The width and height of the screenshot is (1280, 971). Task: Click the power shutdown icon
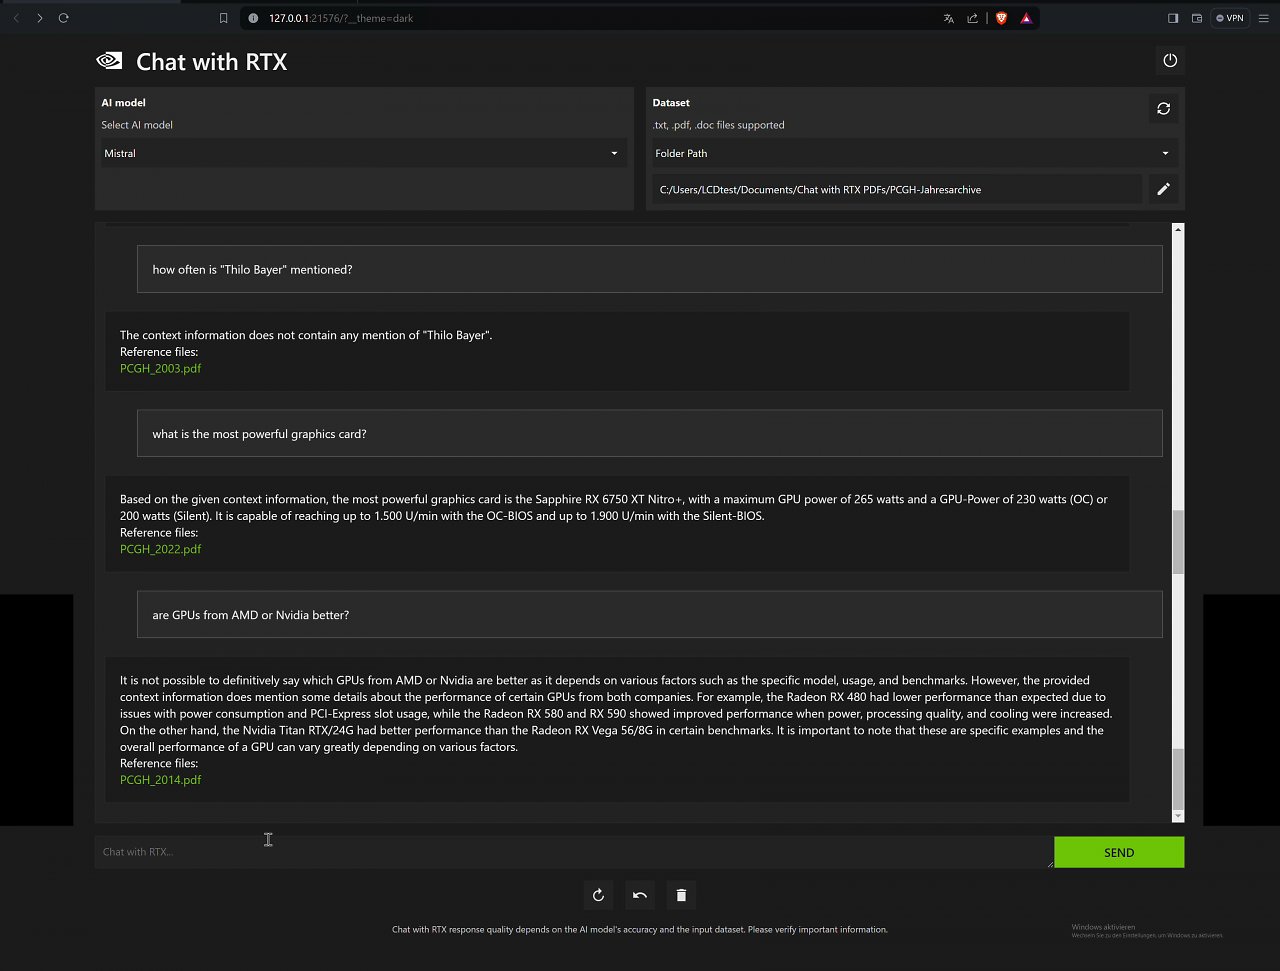[x=1170, y=61]
